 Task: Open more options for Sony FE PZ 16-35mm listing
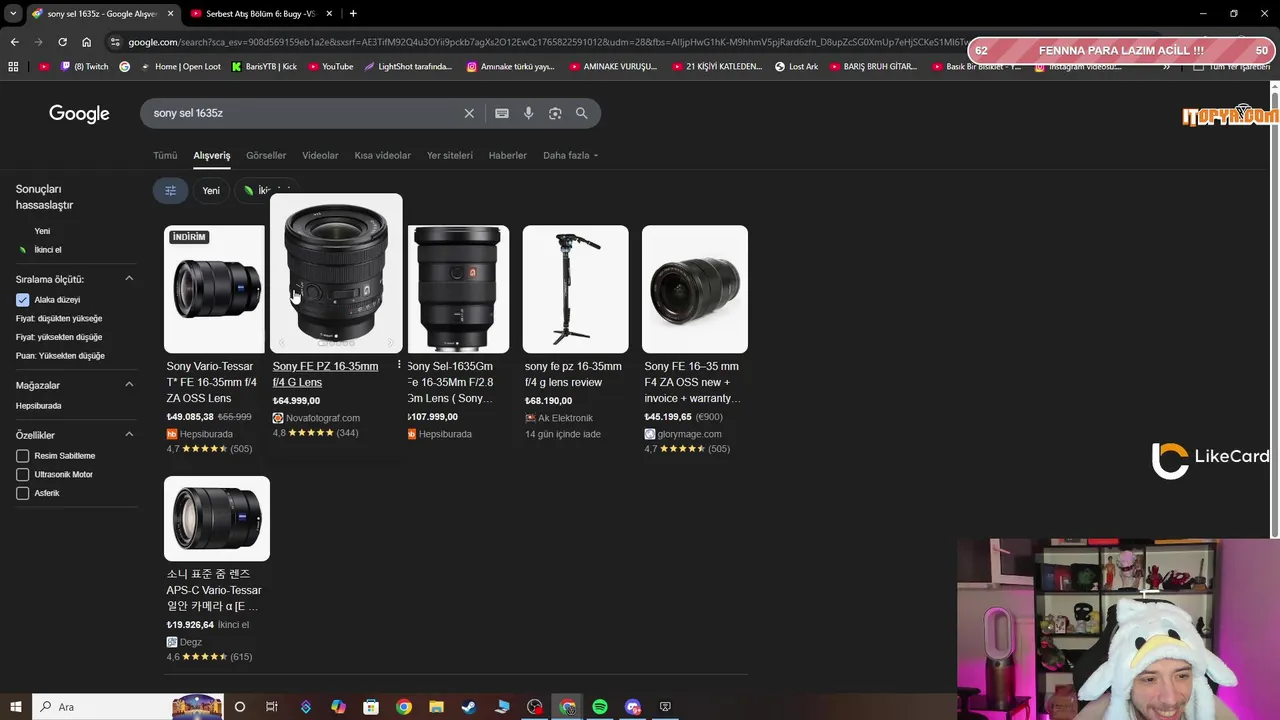pos(399,365)
